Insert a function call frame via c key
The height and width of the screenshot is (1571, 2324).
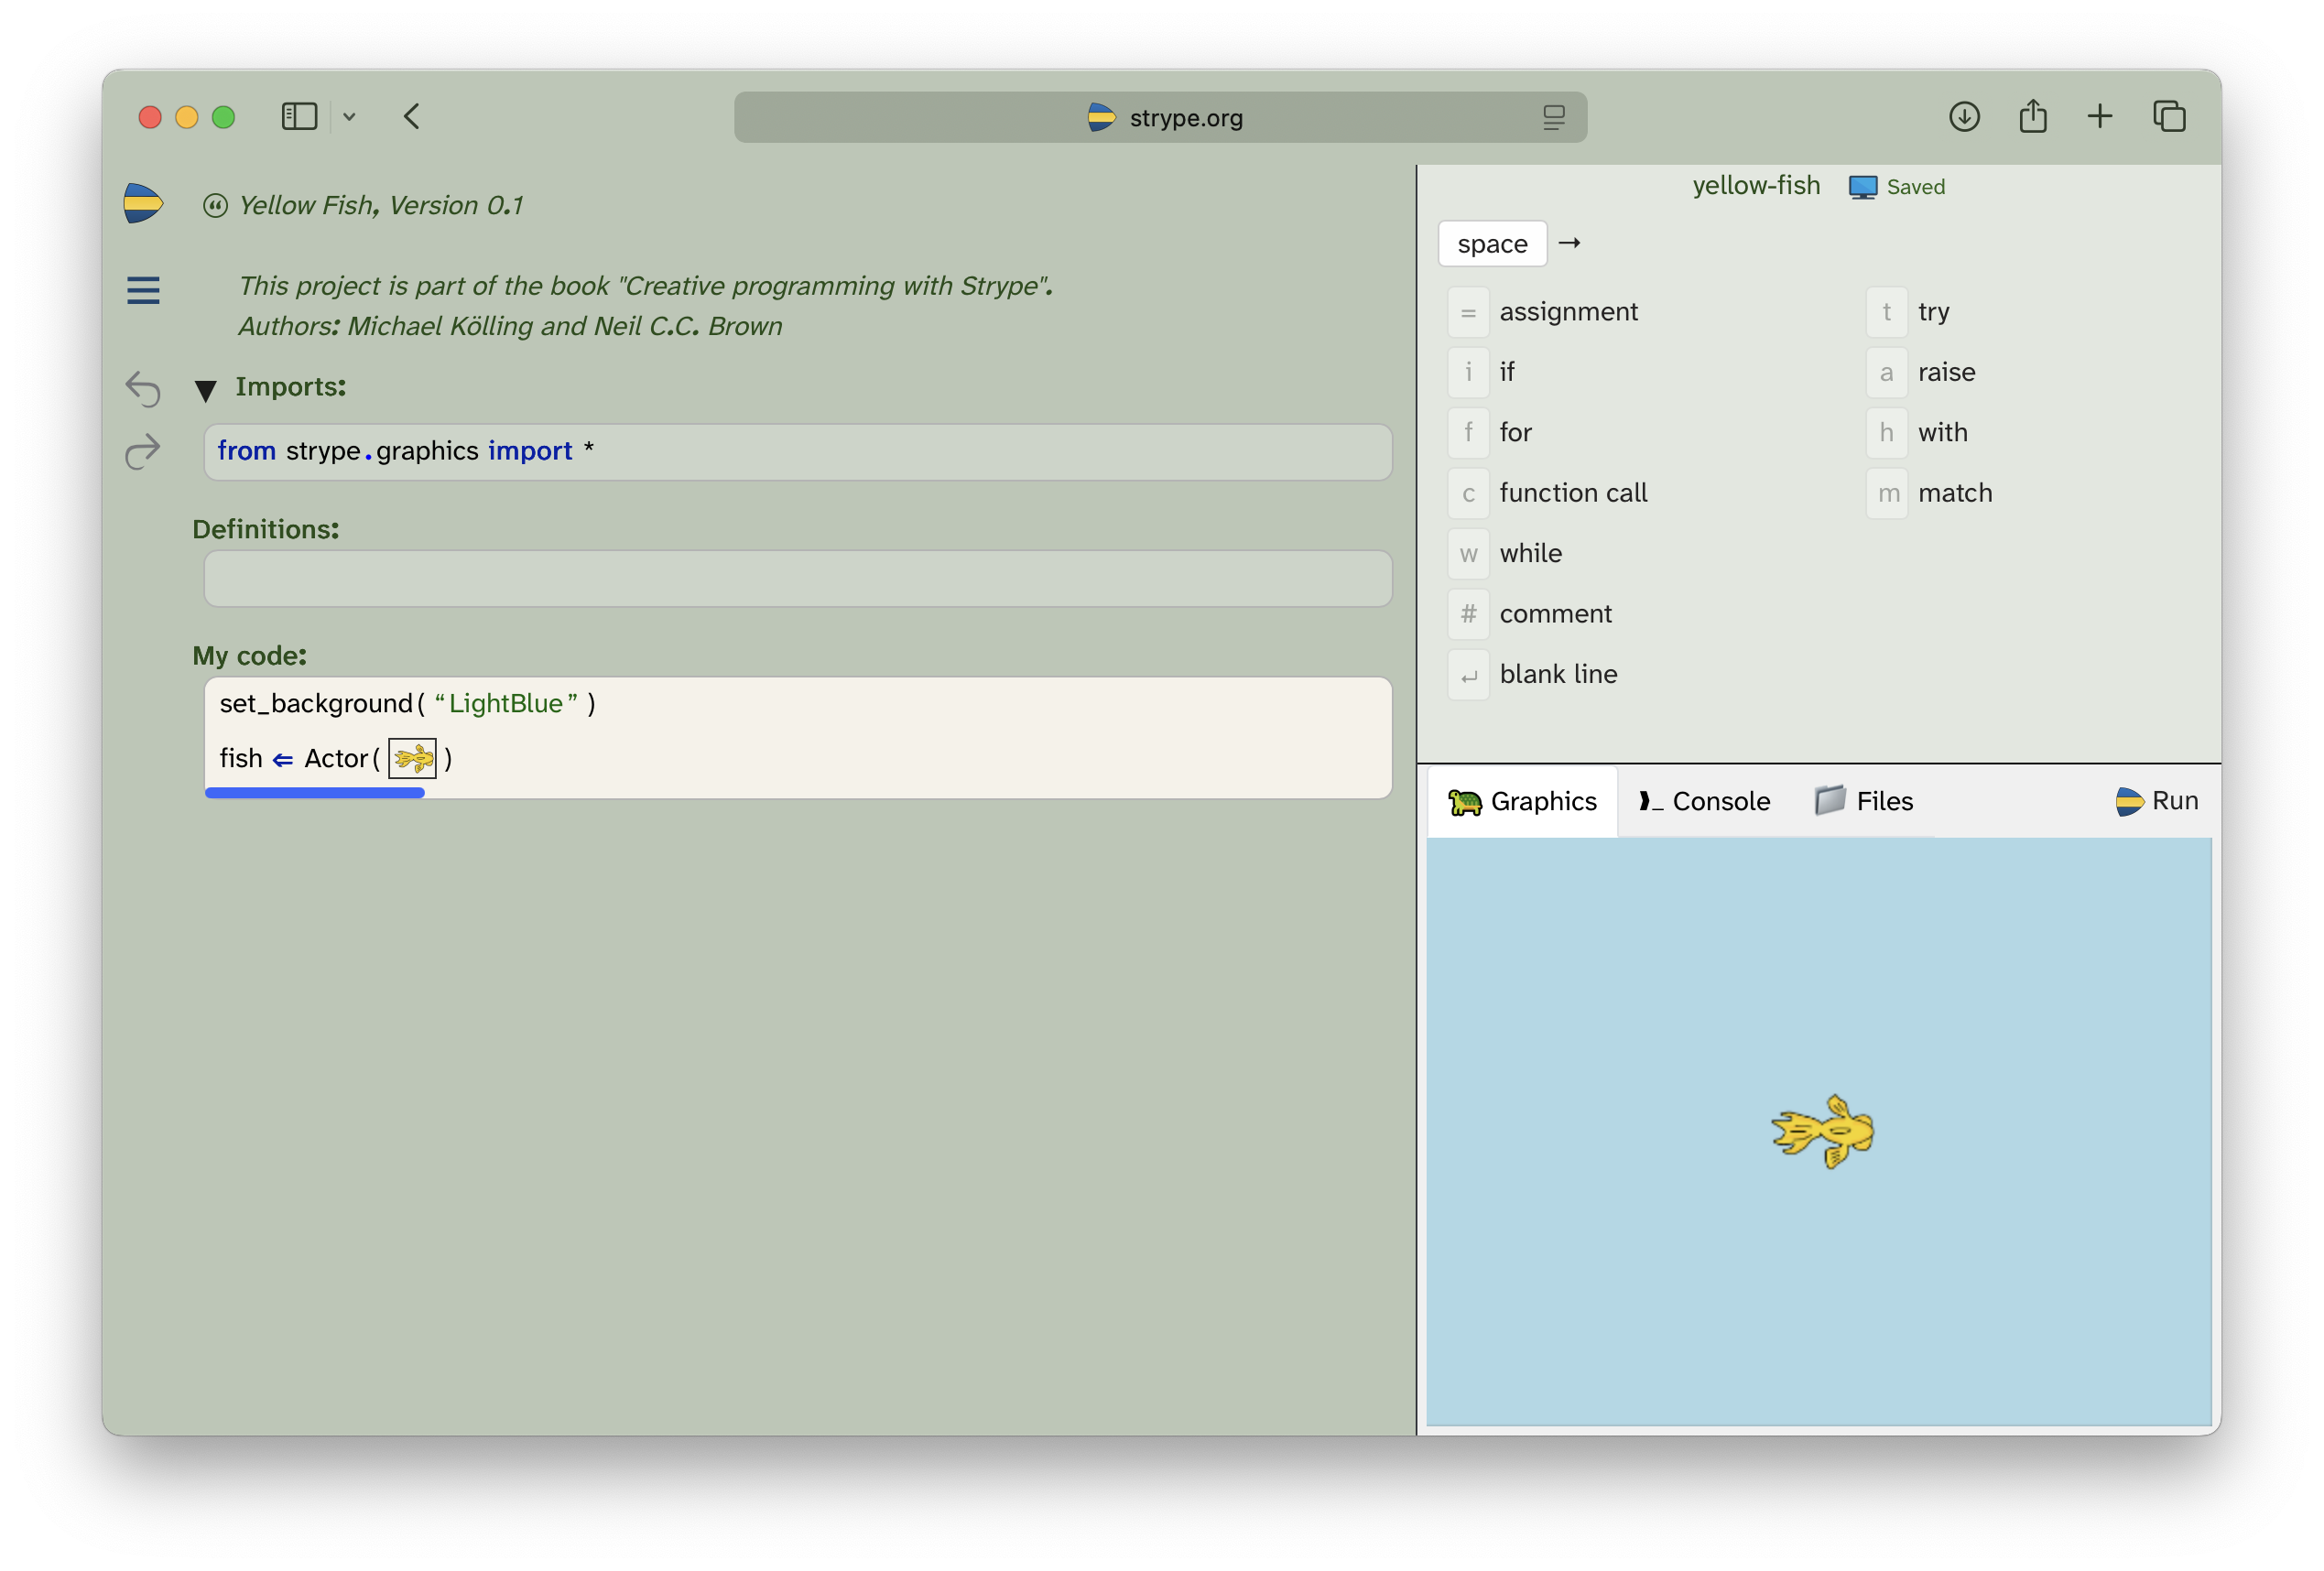click(1468, 493)
